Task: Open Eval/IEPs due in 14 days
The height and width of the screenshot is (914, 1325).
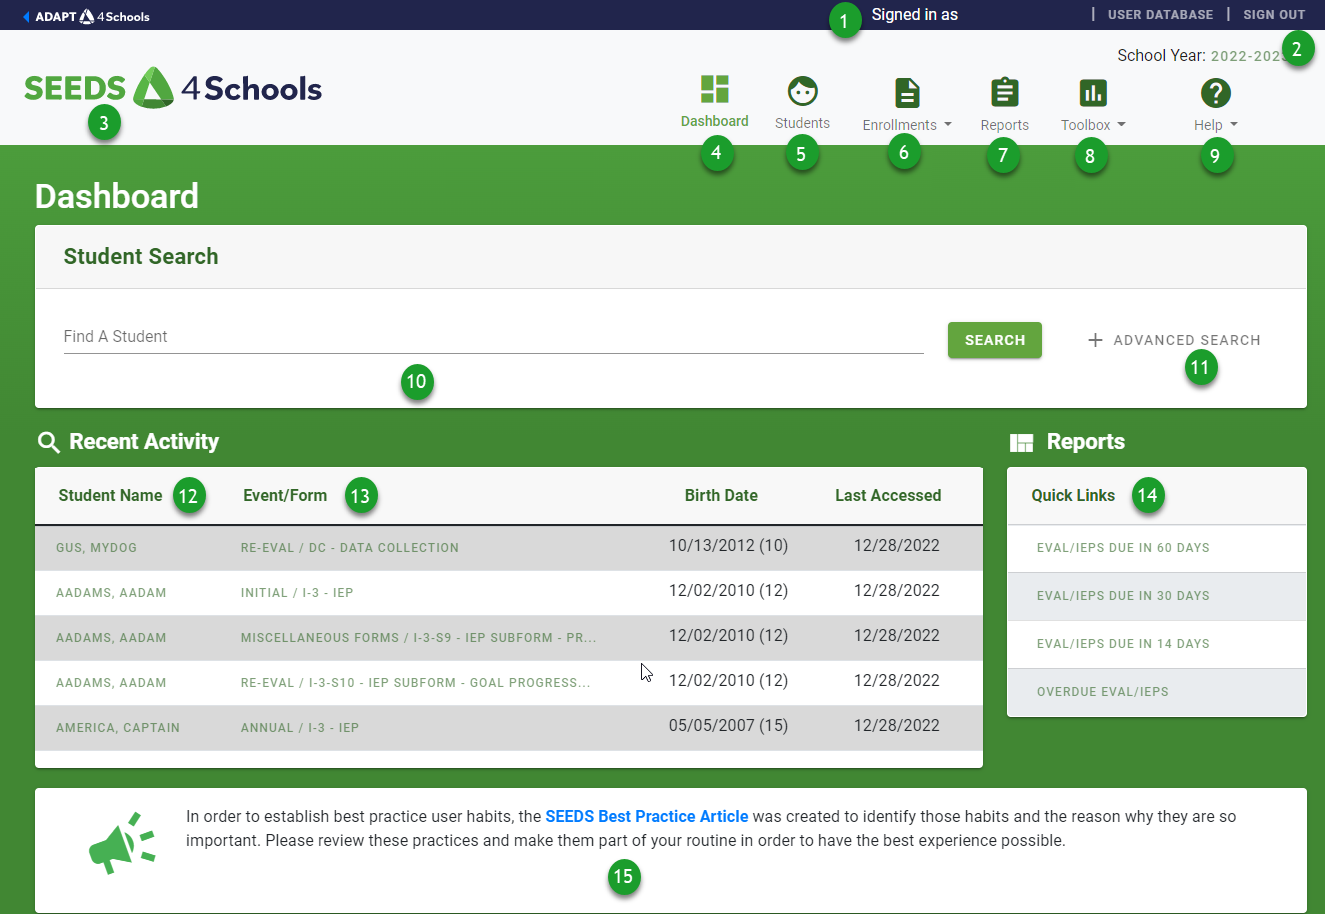Action: click(x=1123, y=644)
